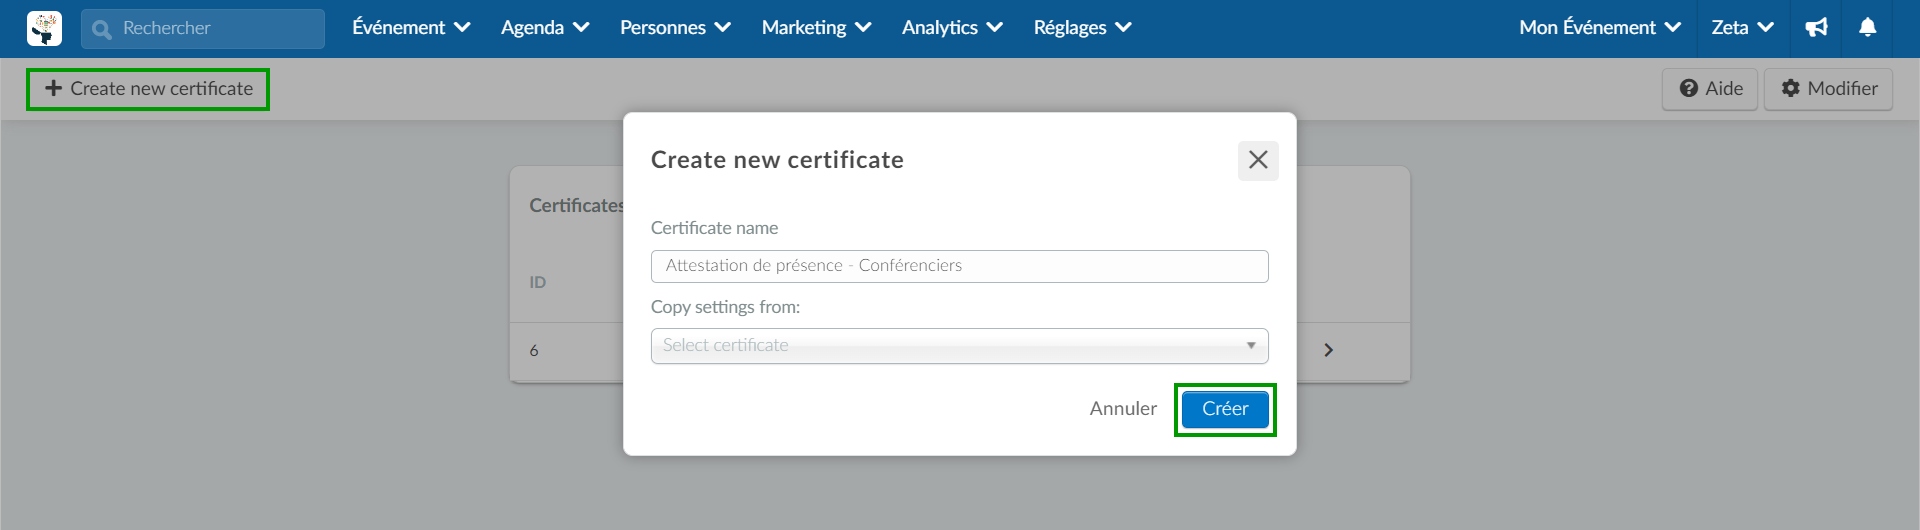Click the Aide help button
This screenshot has height=530, width=1920.
click(x=1710, y=89)
